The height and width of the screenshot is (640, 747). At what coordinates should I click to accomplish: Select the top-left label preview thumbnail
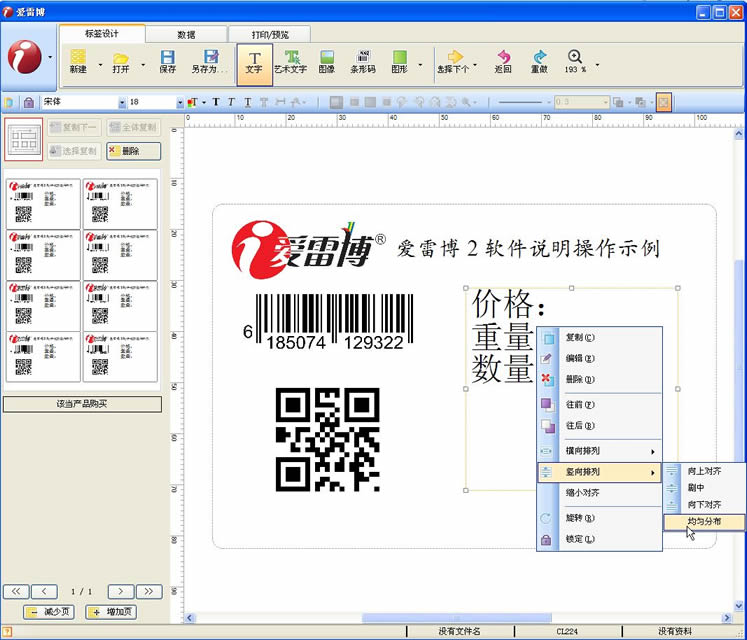43,204
